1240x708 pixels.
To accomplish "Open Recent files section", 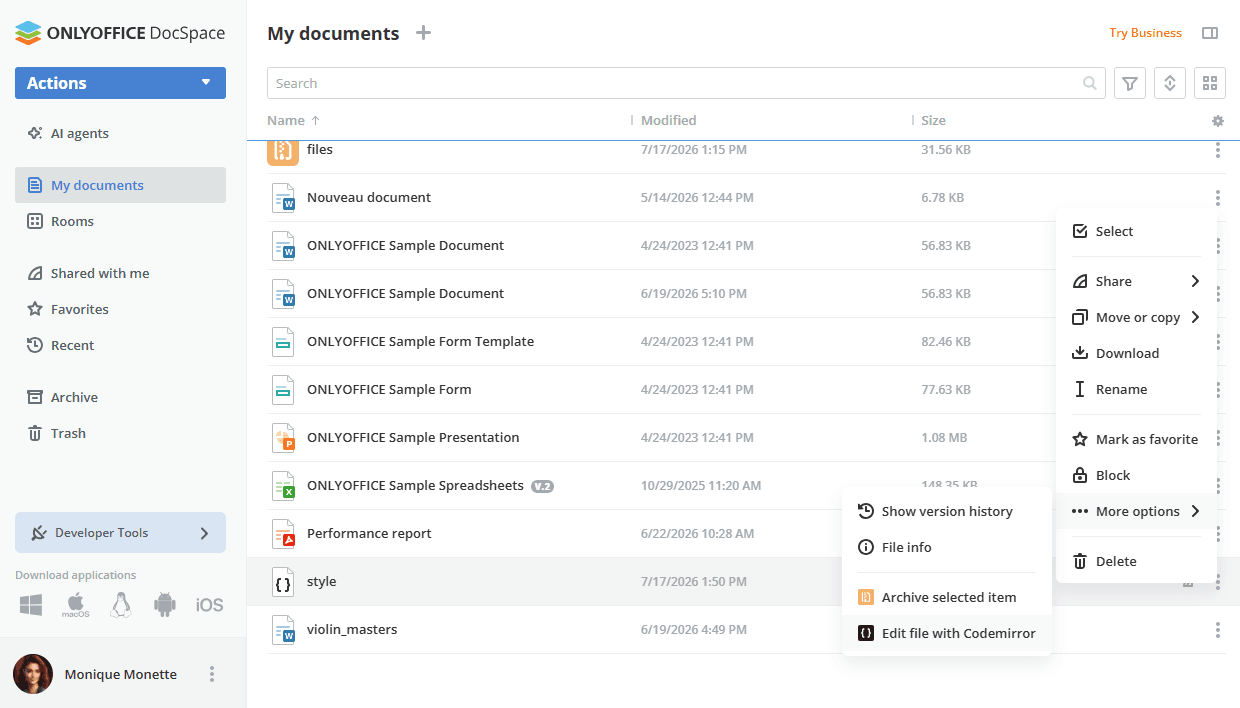I will pos(72,345).
